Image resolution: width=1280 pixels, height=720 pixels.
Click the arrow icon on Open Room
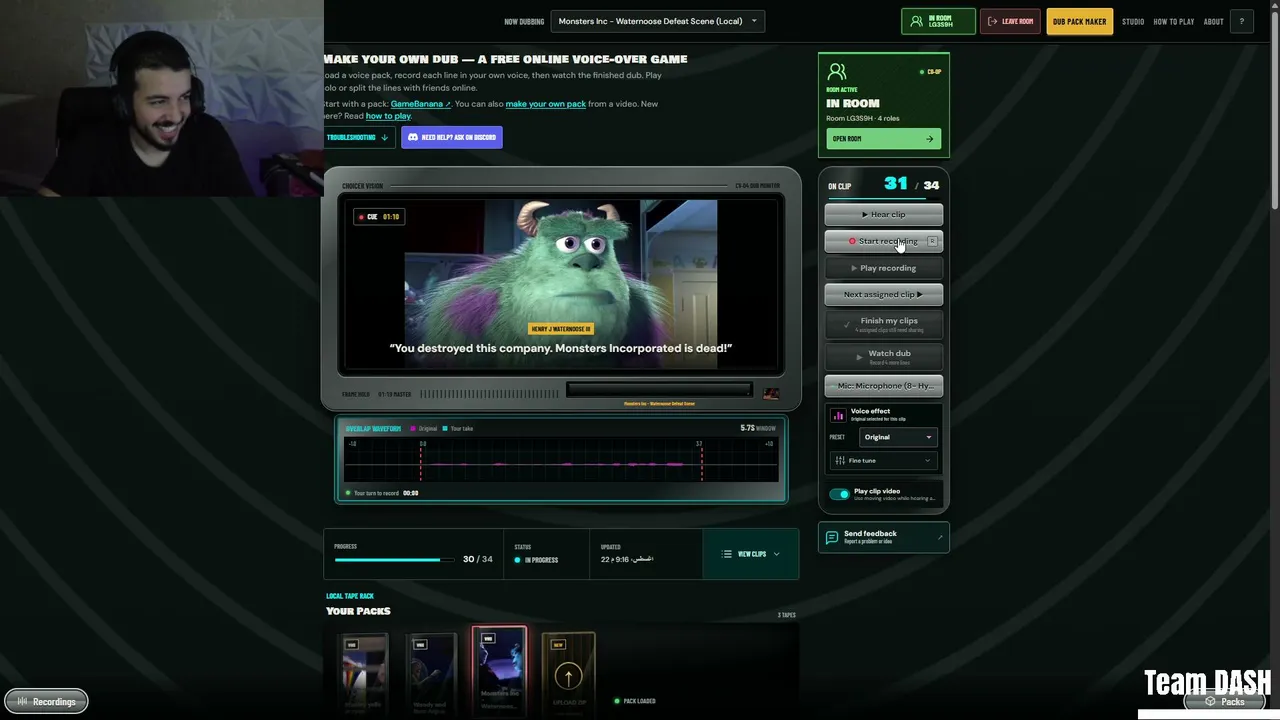point(929,139)
